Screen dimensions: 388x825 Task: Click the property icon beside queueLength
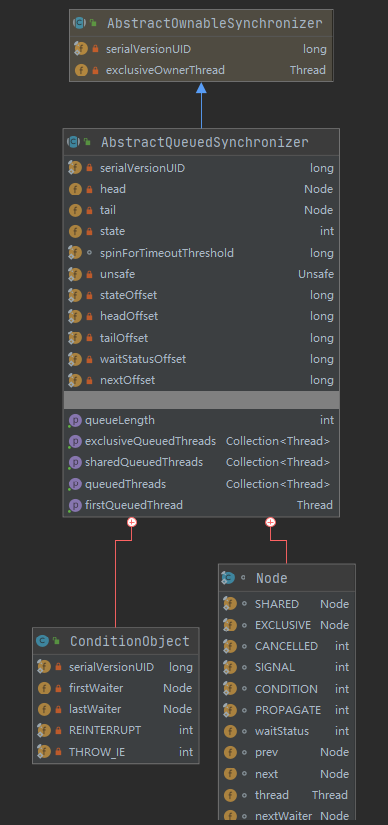[x=75, y=420]
